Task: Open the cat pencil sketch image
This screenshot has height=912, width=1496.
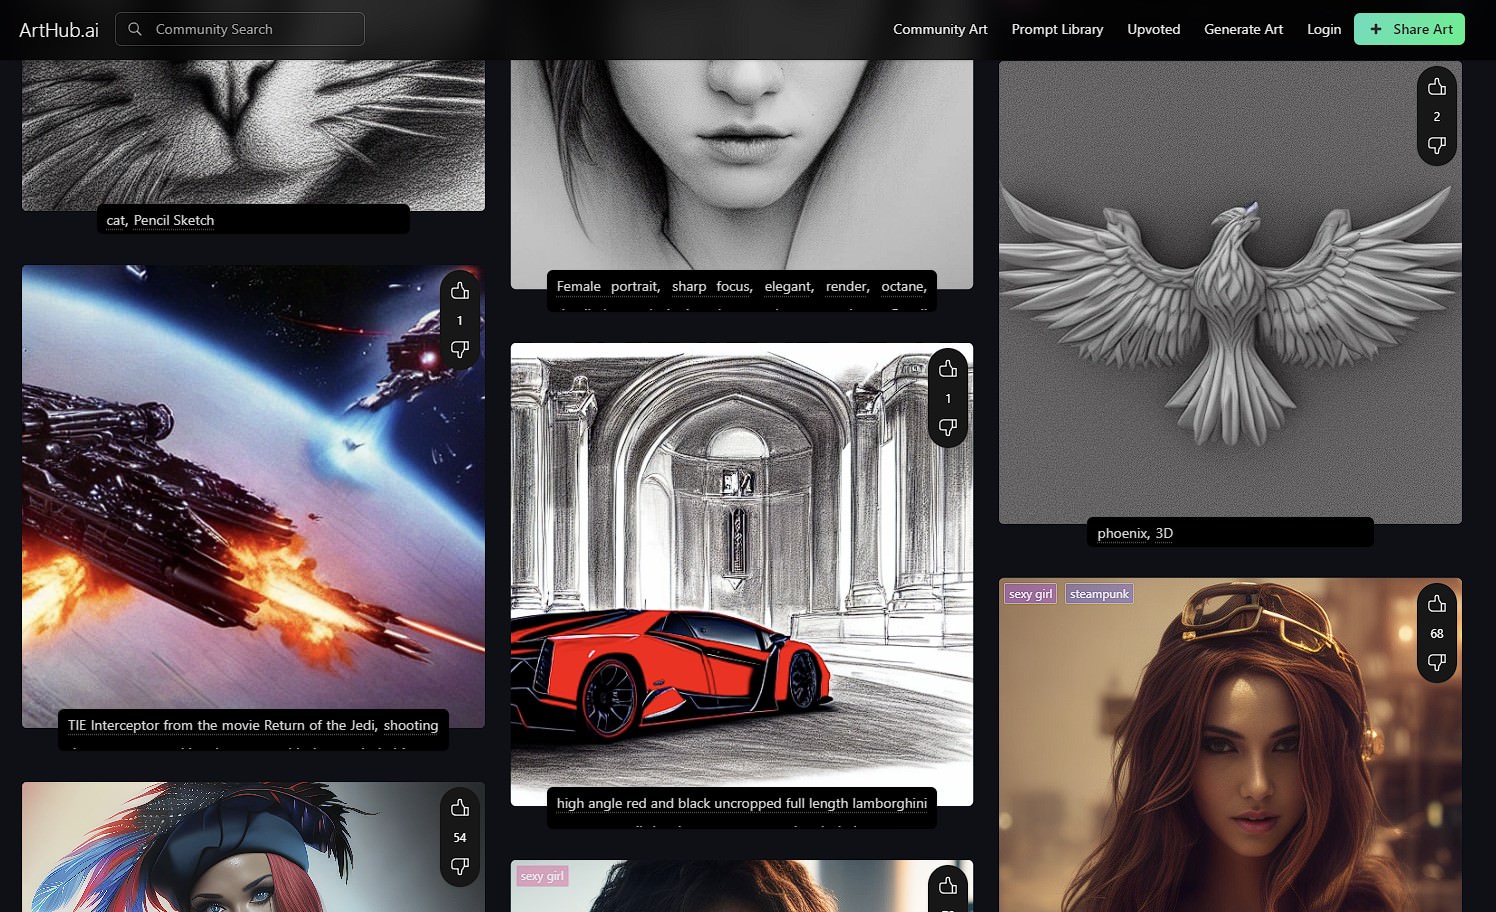Action: (x=253, y=135)
